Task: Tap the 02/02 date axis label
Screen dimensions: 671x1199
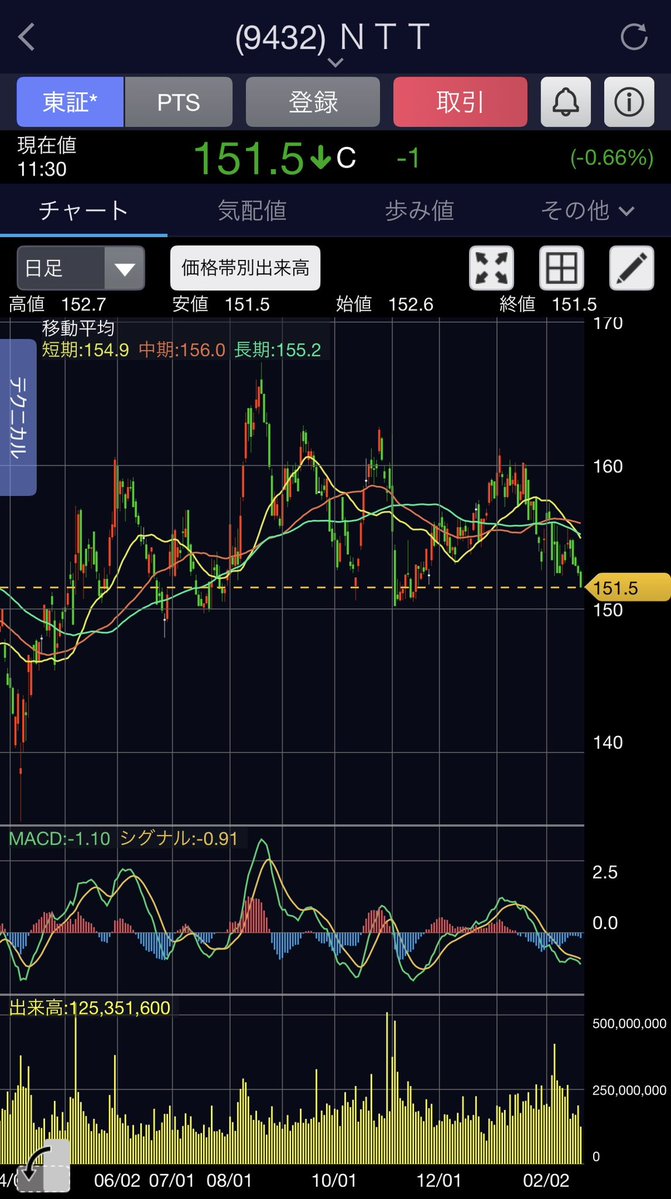Action: click(546, 1180)
